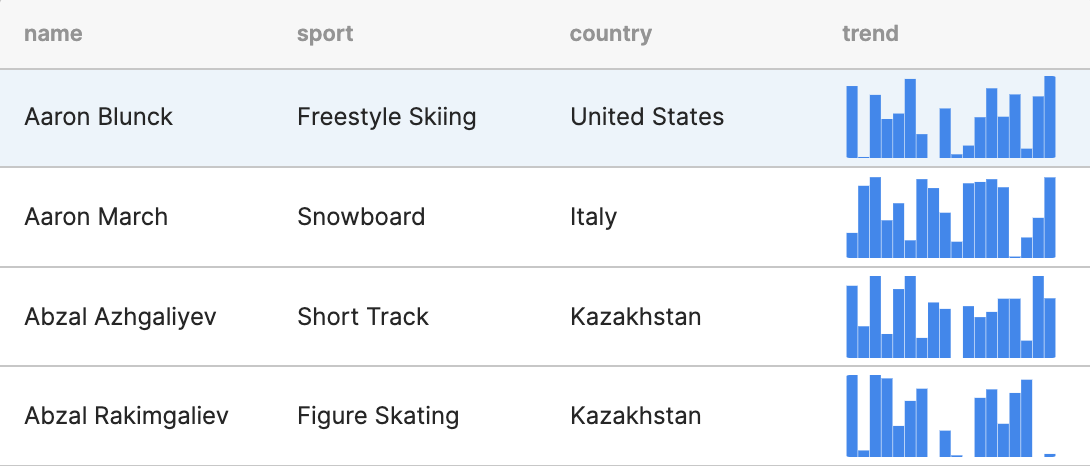Click Kazakhstan in Abzal Rakimgaliev's row
Viewport: 1090px width, 466px height.
click(x=635, y=417)
